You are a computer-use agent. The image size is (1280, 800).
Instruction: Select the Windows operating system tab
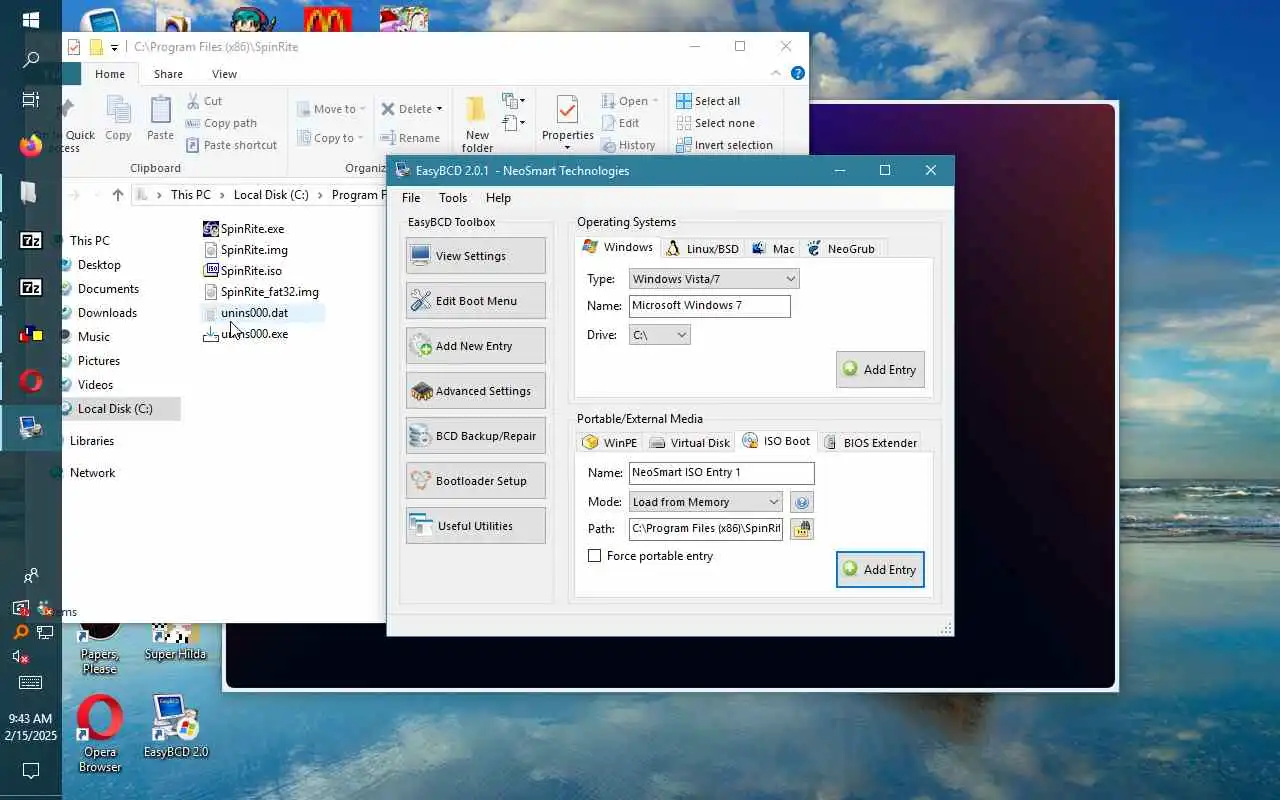point(618,247)
